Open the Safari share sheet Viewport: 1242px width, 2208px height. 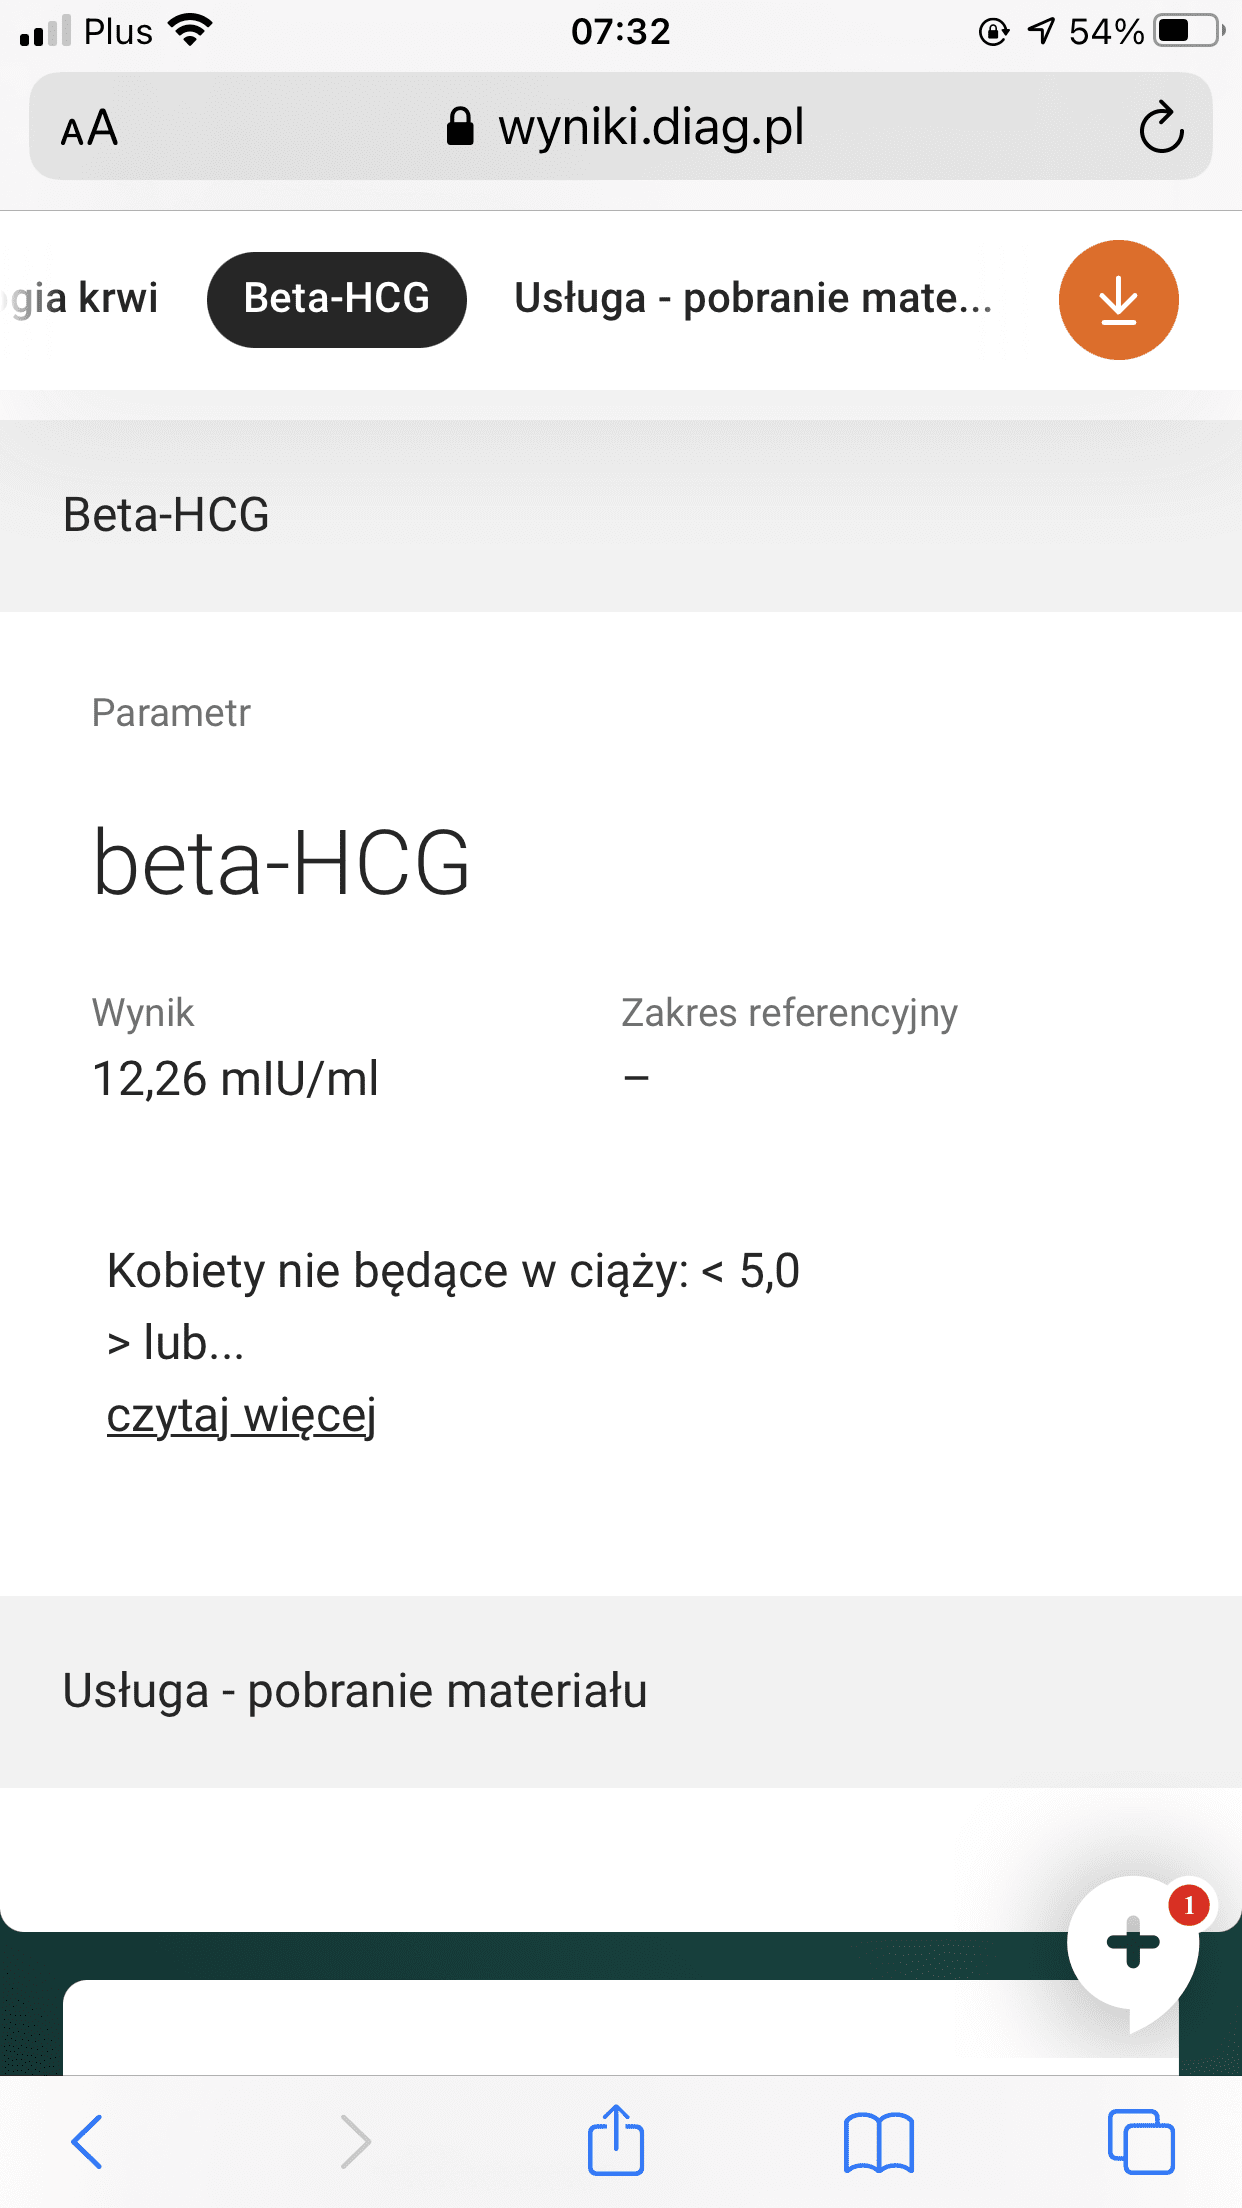coord(615,2141)
